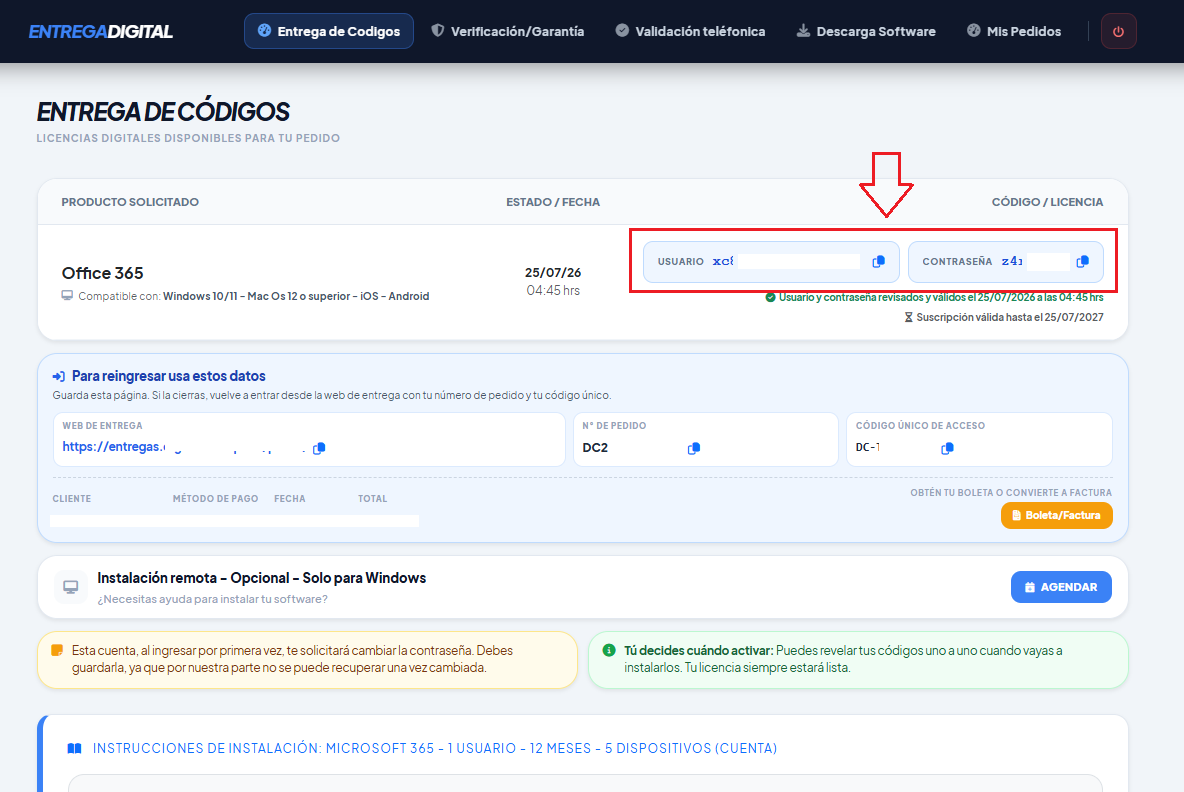Copy the Web de Entrega link
Image resolution: width=1184 pixels, height=792 pixels.
(319, 448)
